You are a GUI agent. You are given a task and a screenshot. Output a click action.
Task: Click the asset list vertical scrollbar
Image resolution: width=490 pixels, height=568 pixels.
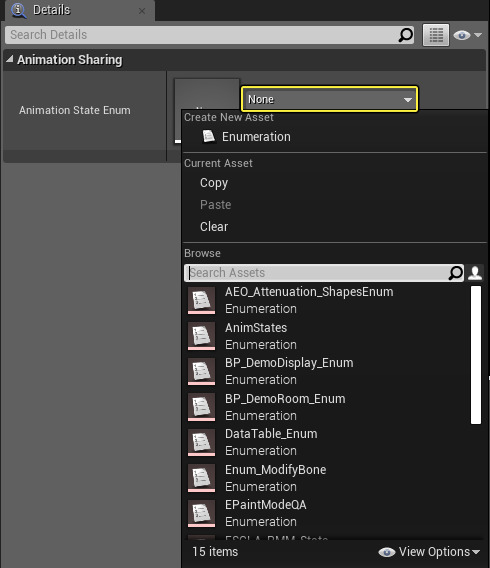[x=476, y=355]
